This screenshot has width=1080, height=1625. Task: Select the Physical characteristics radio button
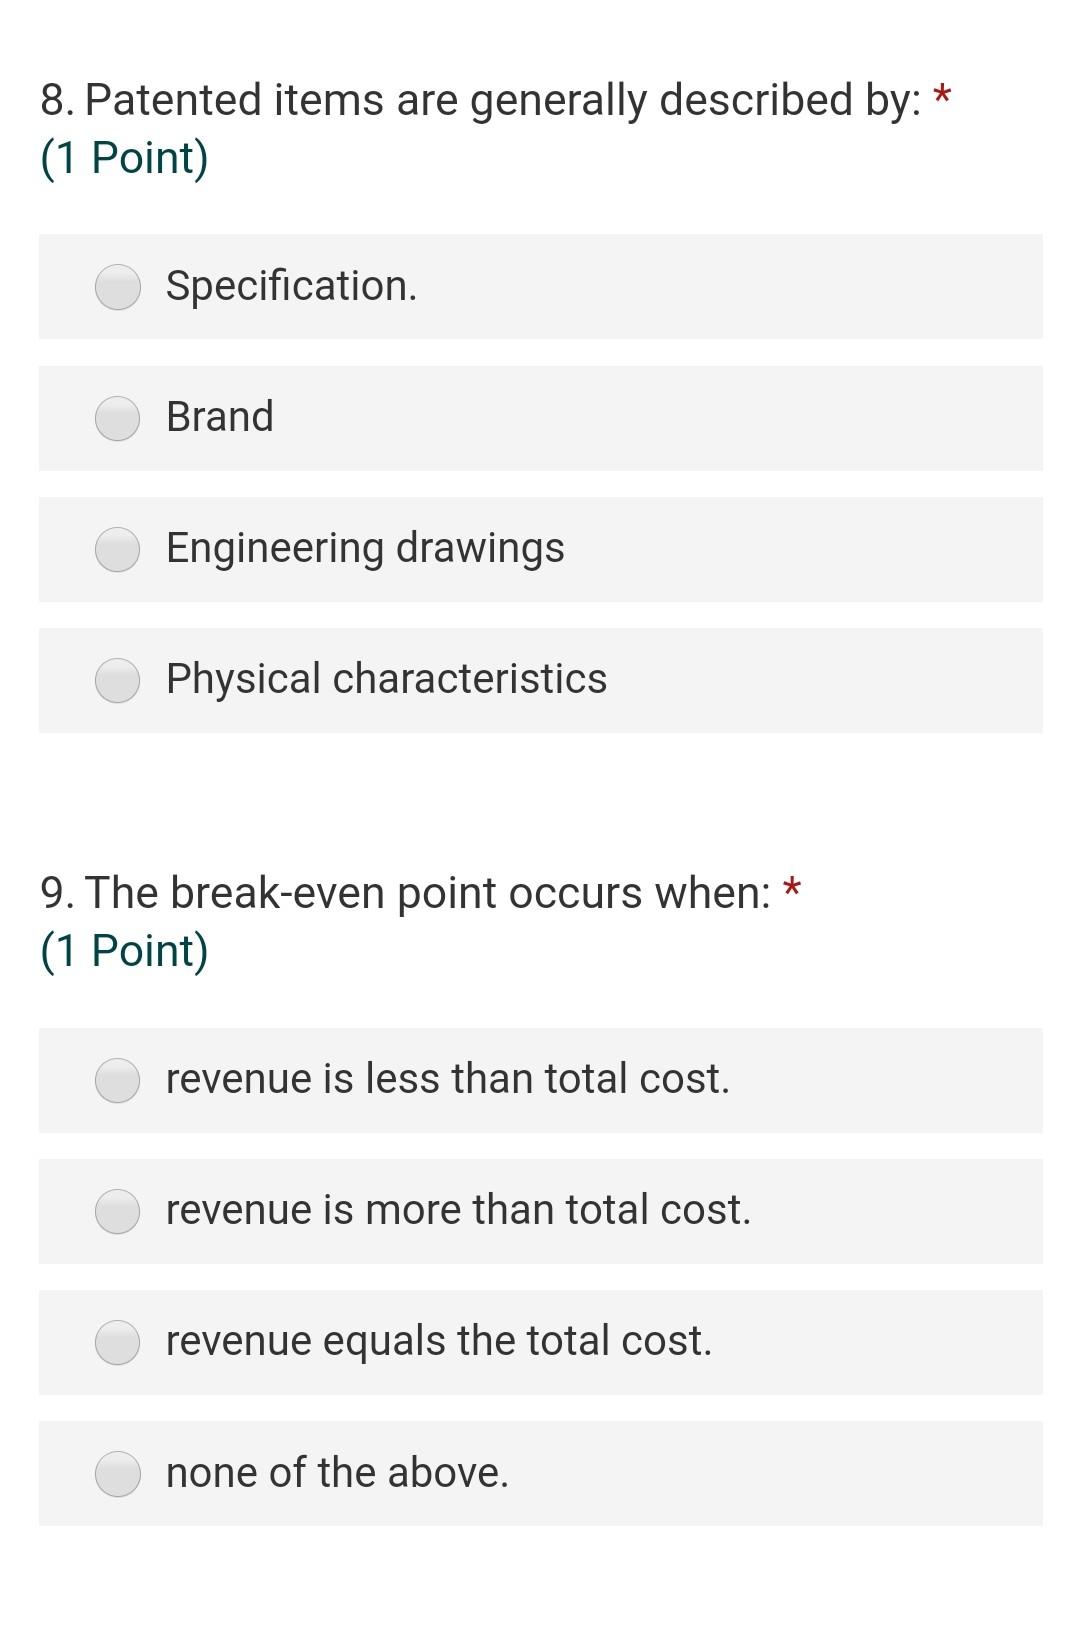pos(117,680)
